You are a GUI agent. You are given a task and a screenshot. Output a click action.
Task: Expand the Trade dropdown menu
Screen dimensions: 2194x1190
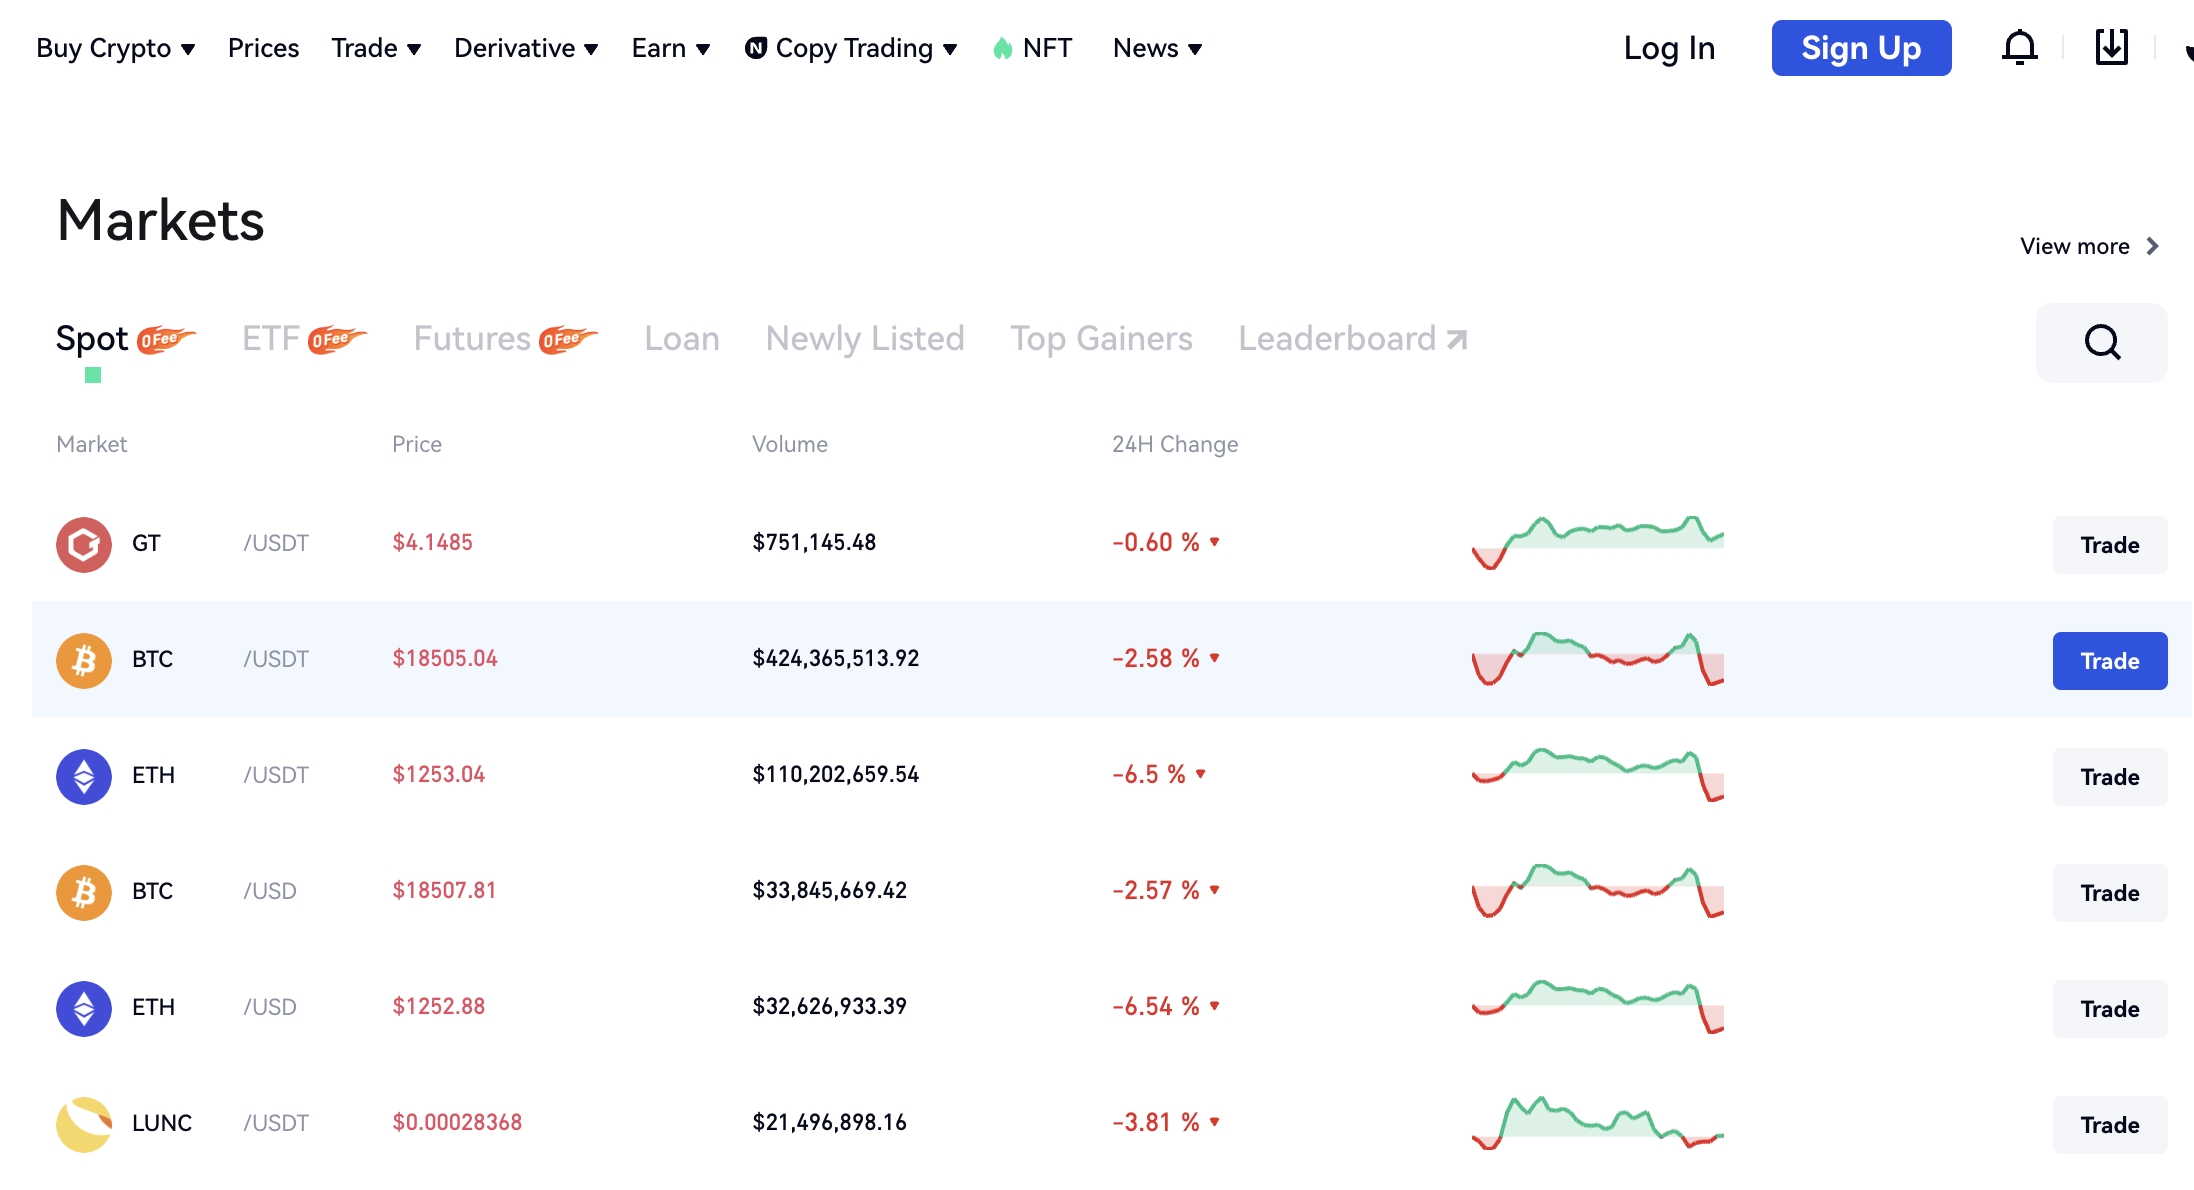[373, 48]
